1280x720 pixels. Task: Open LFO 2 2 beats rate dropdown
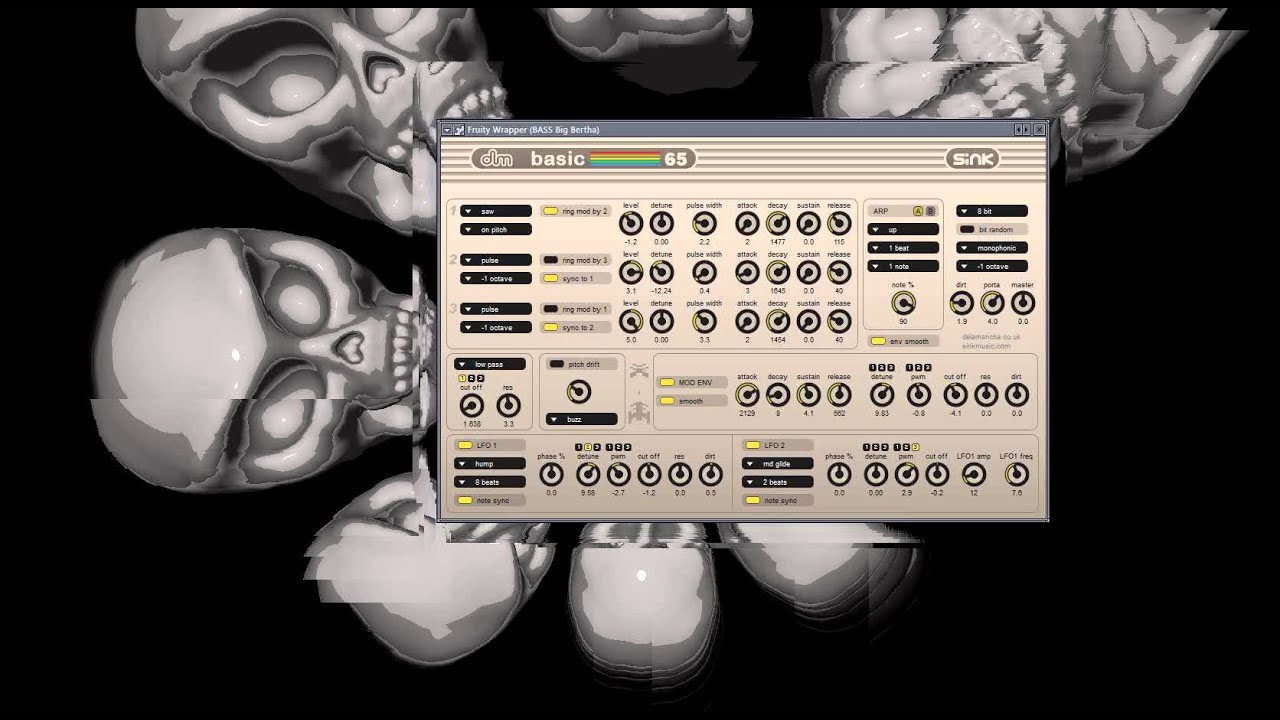point(778,482)
